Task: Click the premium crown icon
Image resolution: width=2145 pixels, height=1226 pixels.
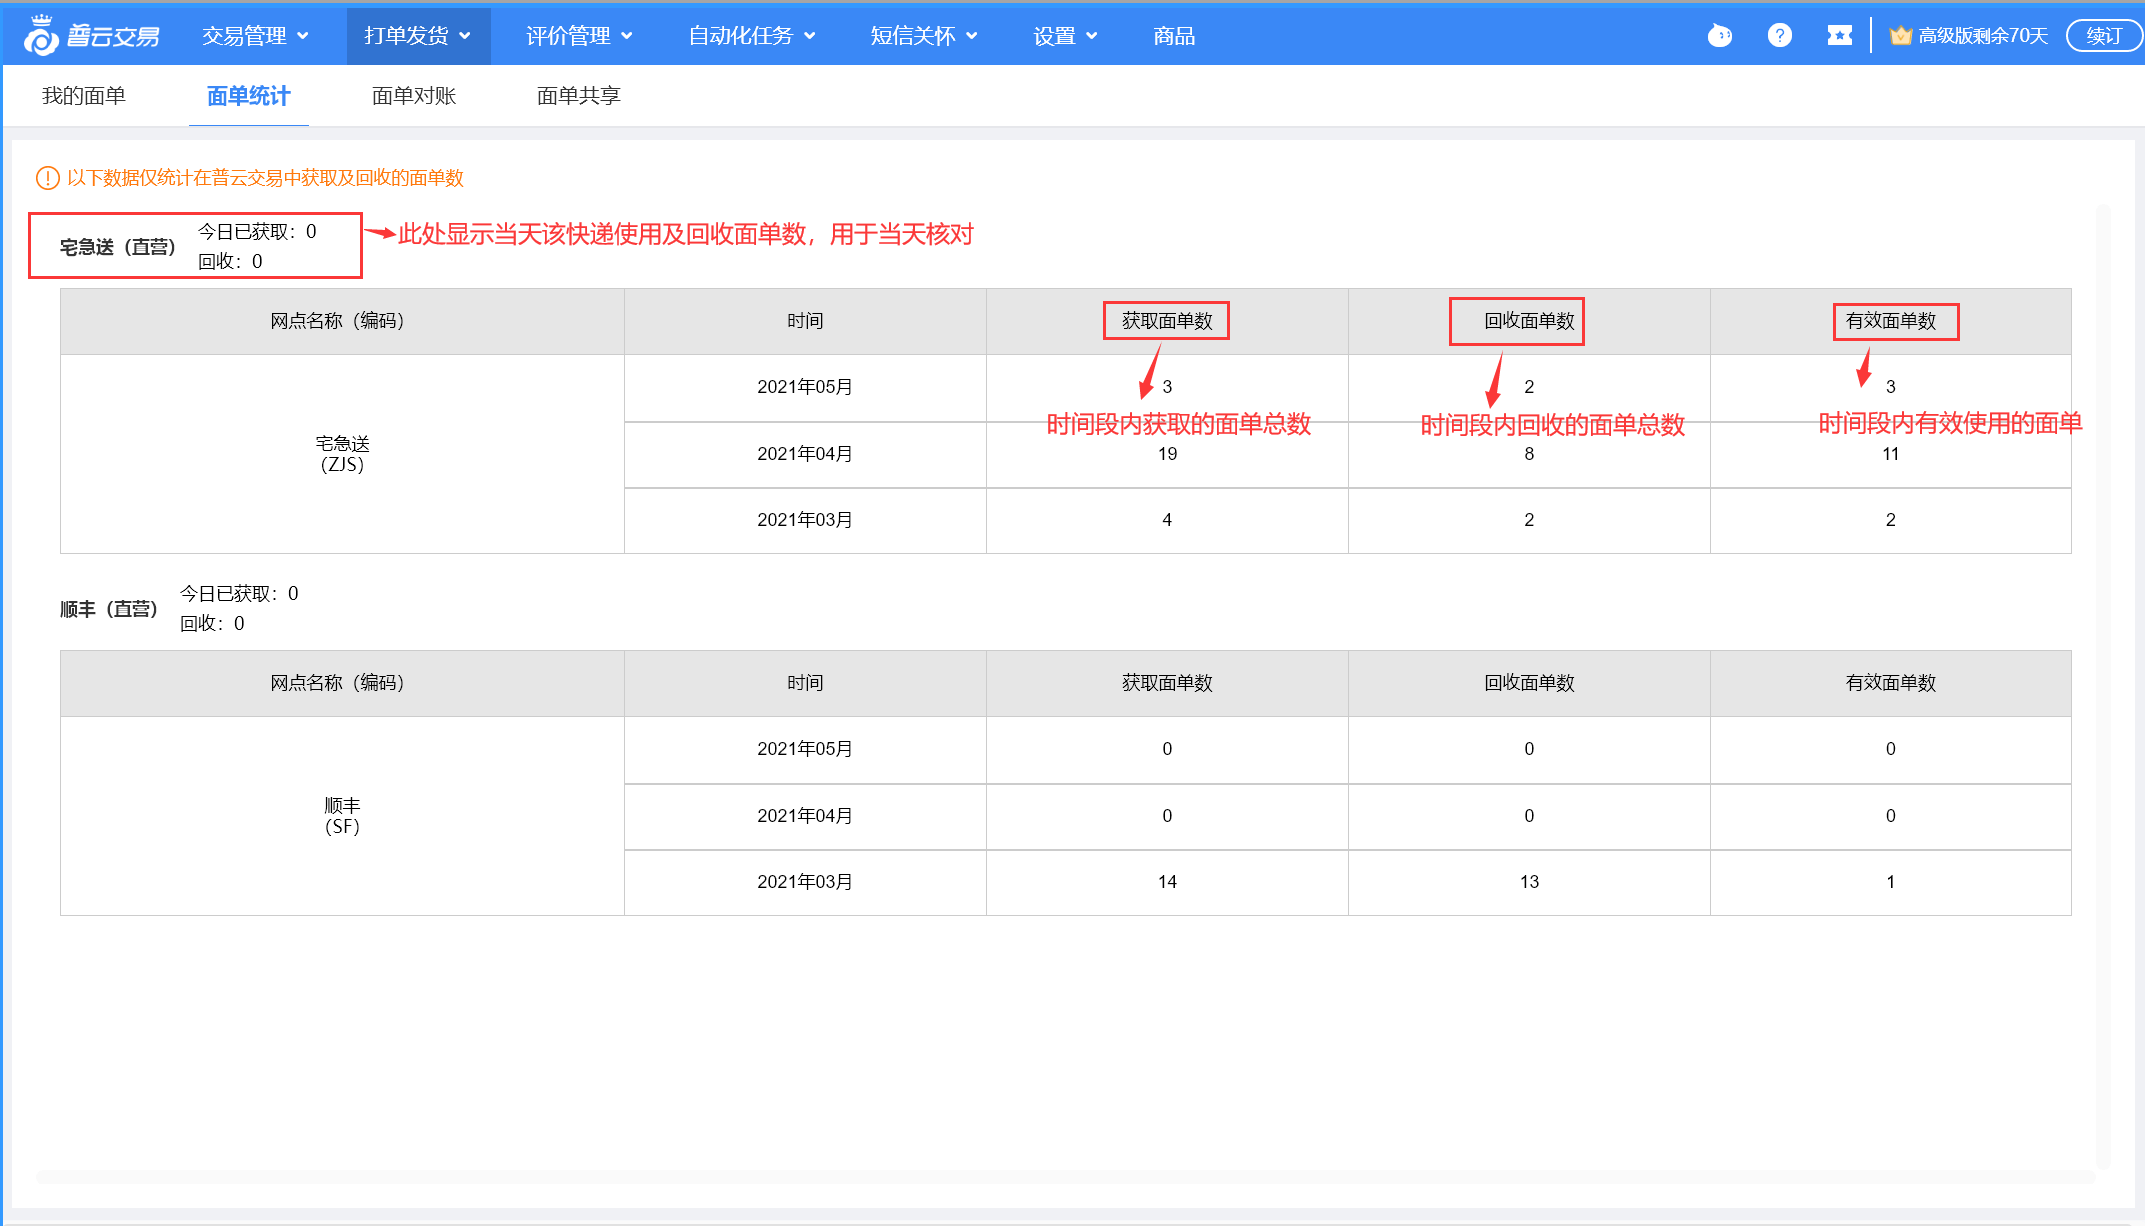Action: click(x=1900, y=36)
